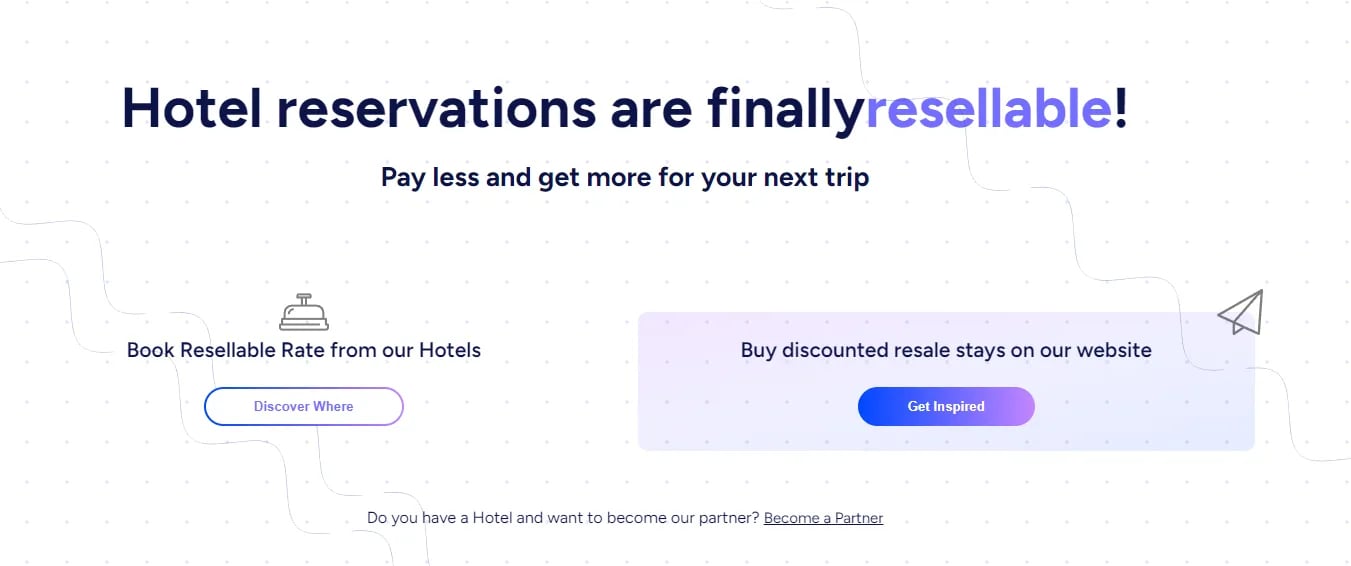Click the exclamation mark ending the headline

(1121, 108)
